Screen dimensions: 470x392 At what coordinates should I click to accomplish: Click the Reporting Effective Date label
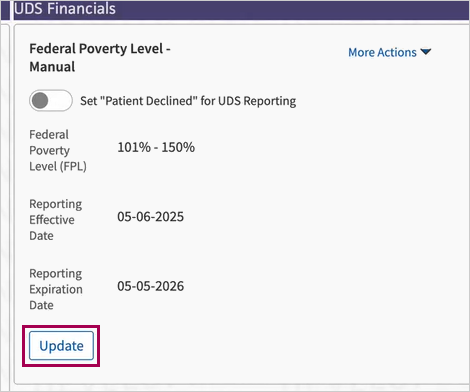coord(56,220)
